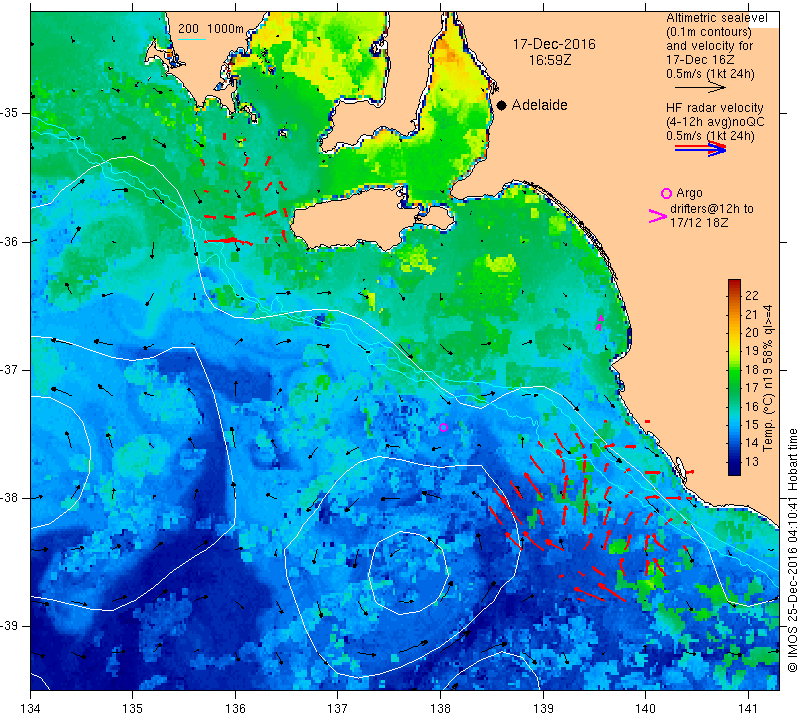
Task: Click the 'Argo' legend label
Action: pos(689,193)
